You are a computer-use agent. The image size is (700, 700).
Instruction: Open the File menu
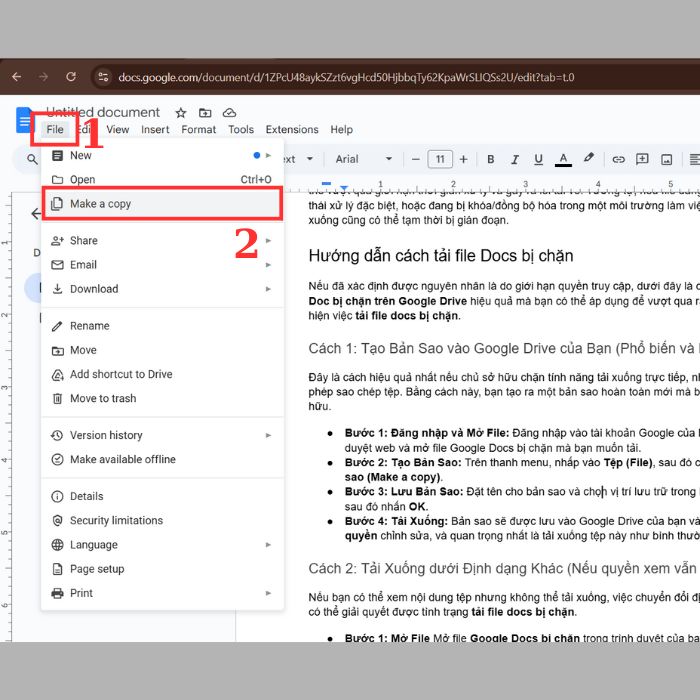coord(55,129)
